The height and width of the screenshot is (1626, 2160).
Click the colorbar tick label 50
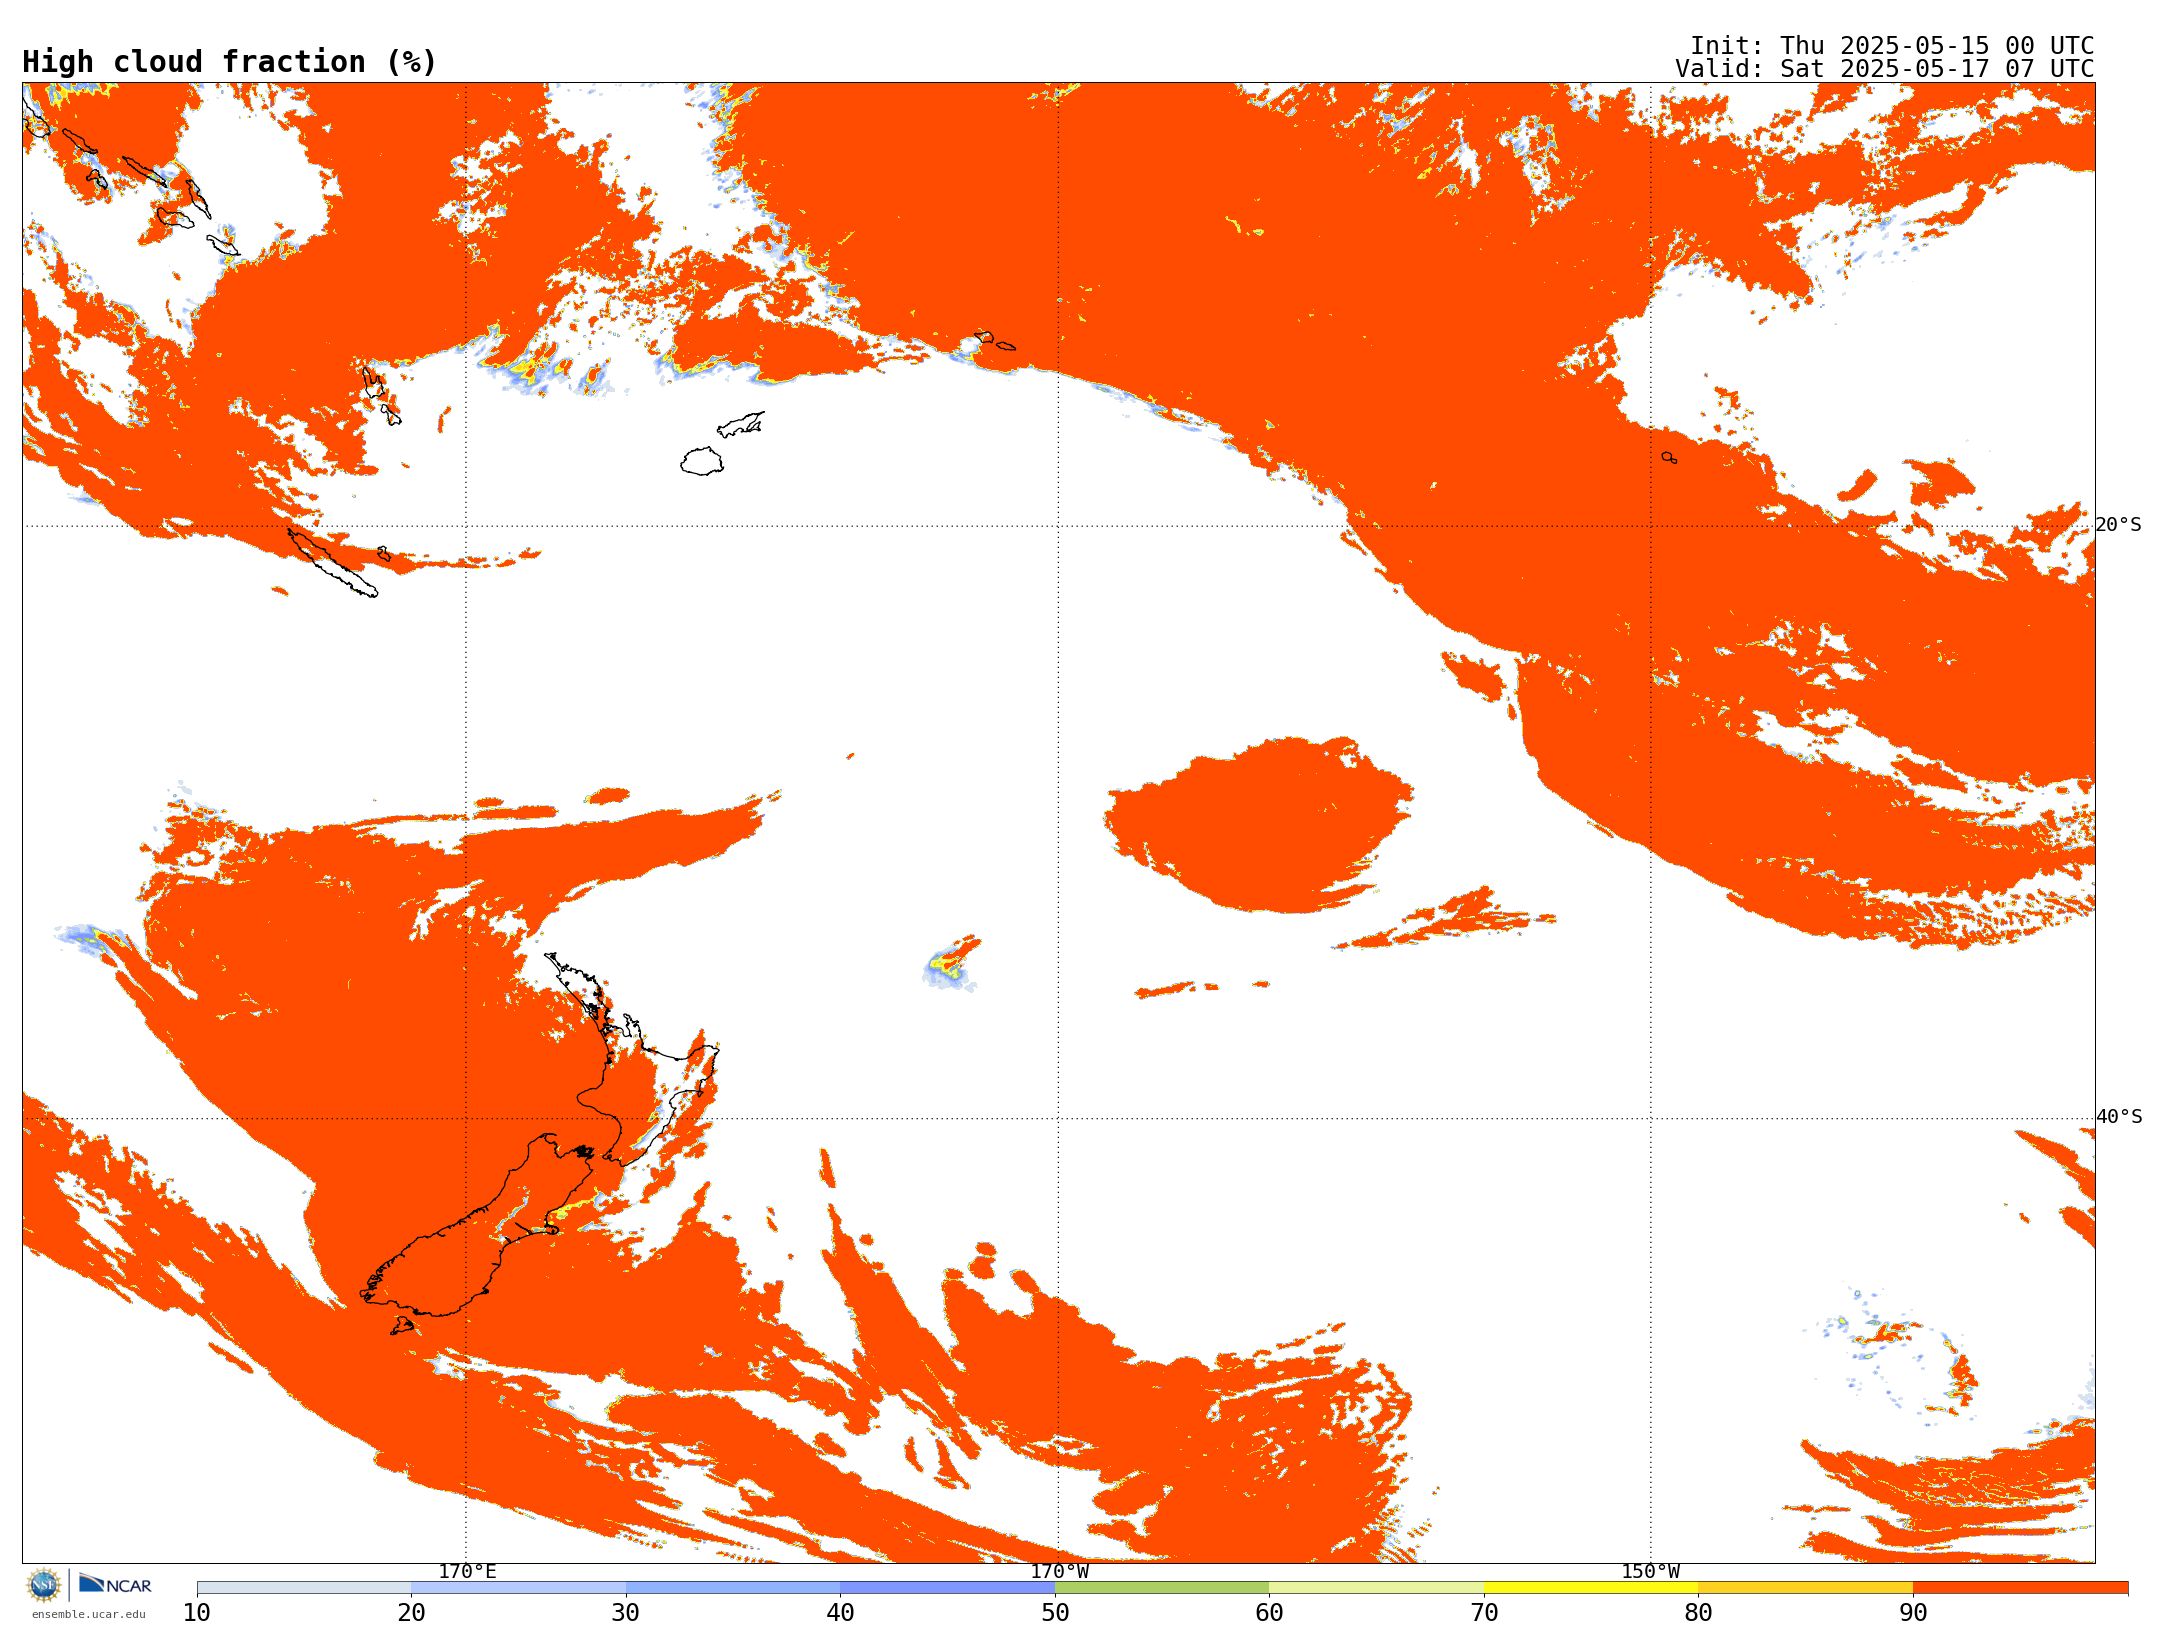click(x=1055, y=1613)
